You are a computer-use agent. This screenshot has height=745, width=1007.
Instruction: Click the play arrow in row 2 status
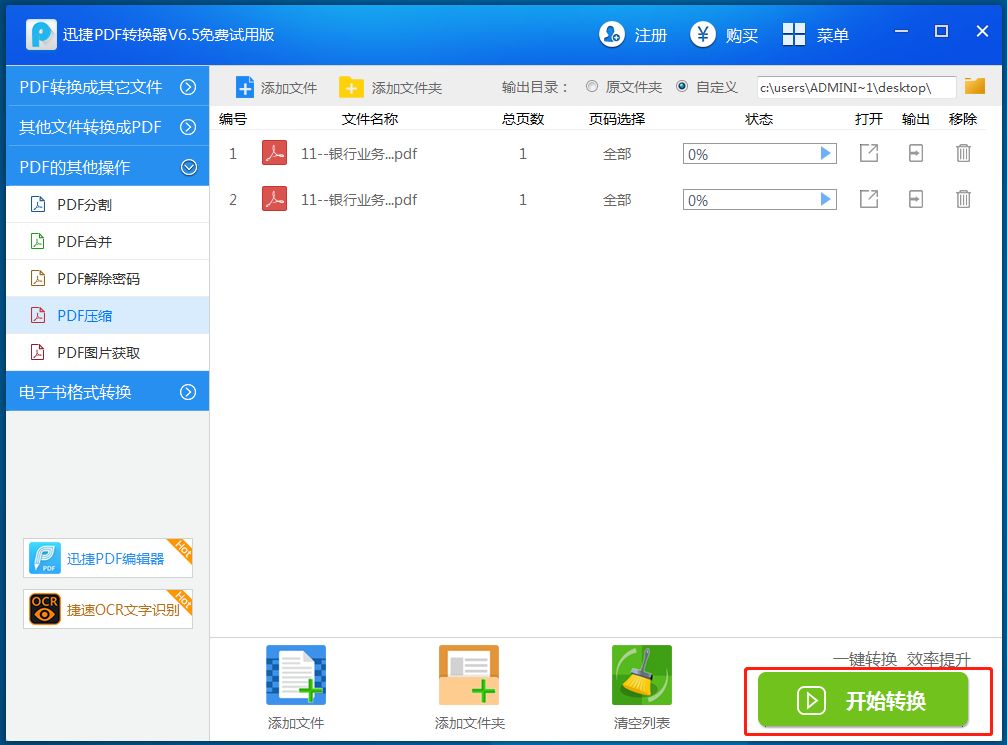825,199
